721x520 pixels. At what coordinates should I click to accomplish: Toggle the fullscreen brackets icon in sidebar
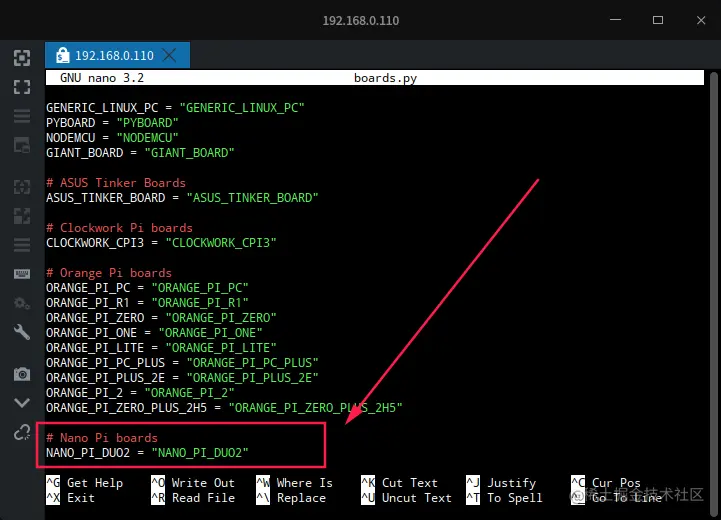pyautogui.click(x=22, y=87)
